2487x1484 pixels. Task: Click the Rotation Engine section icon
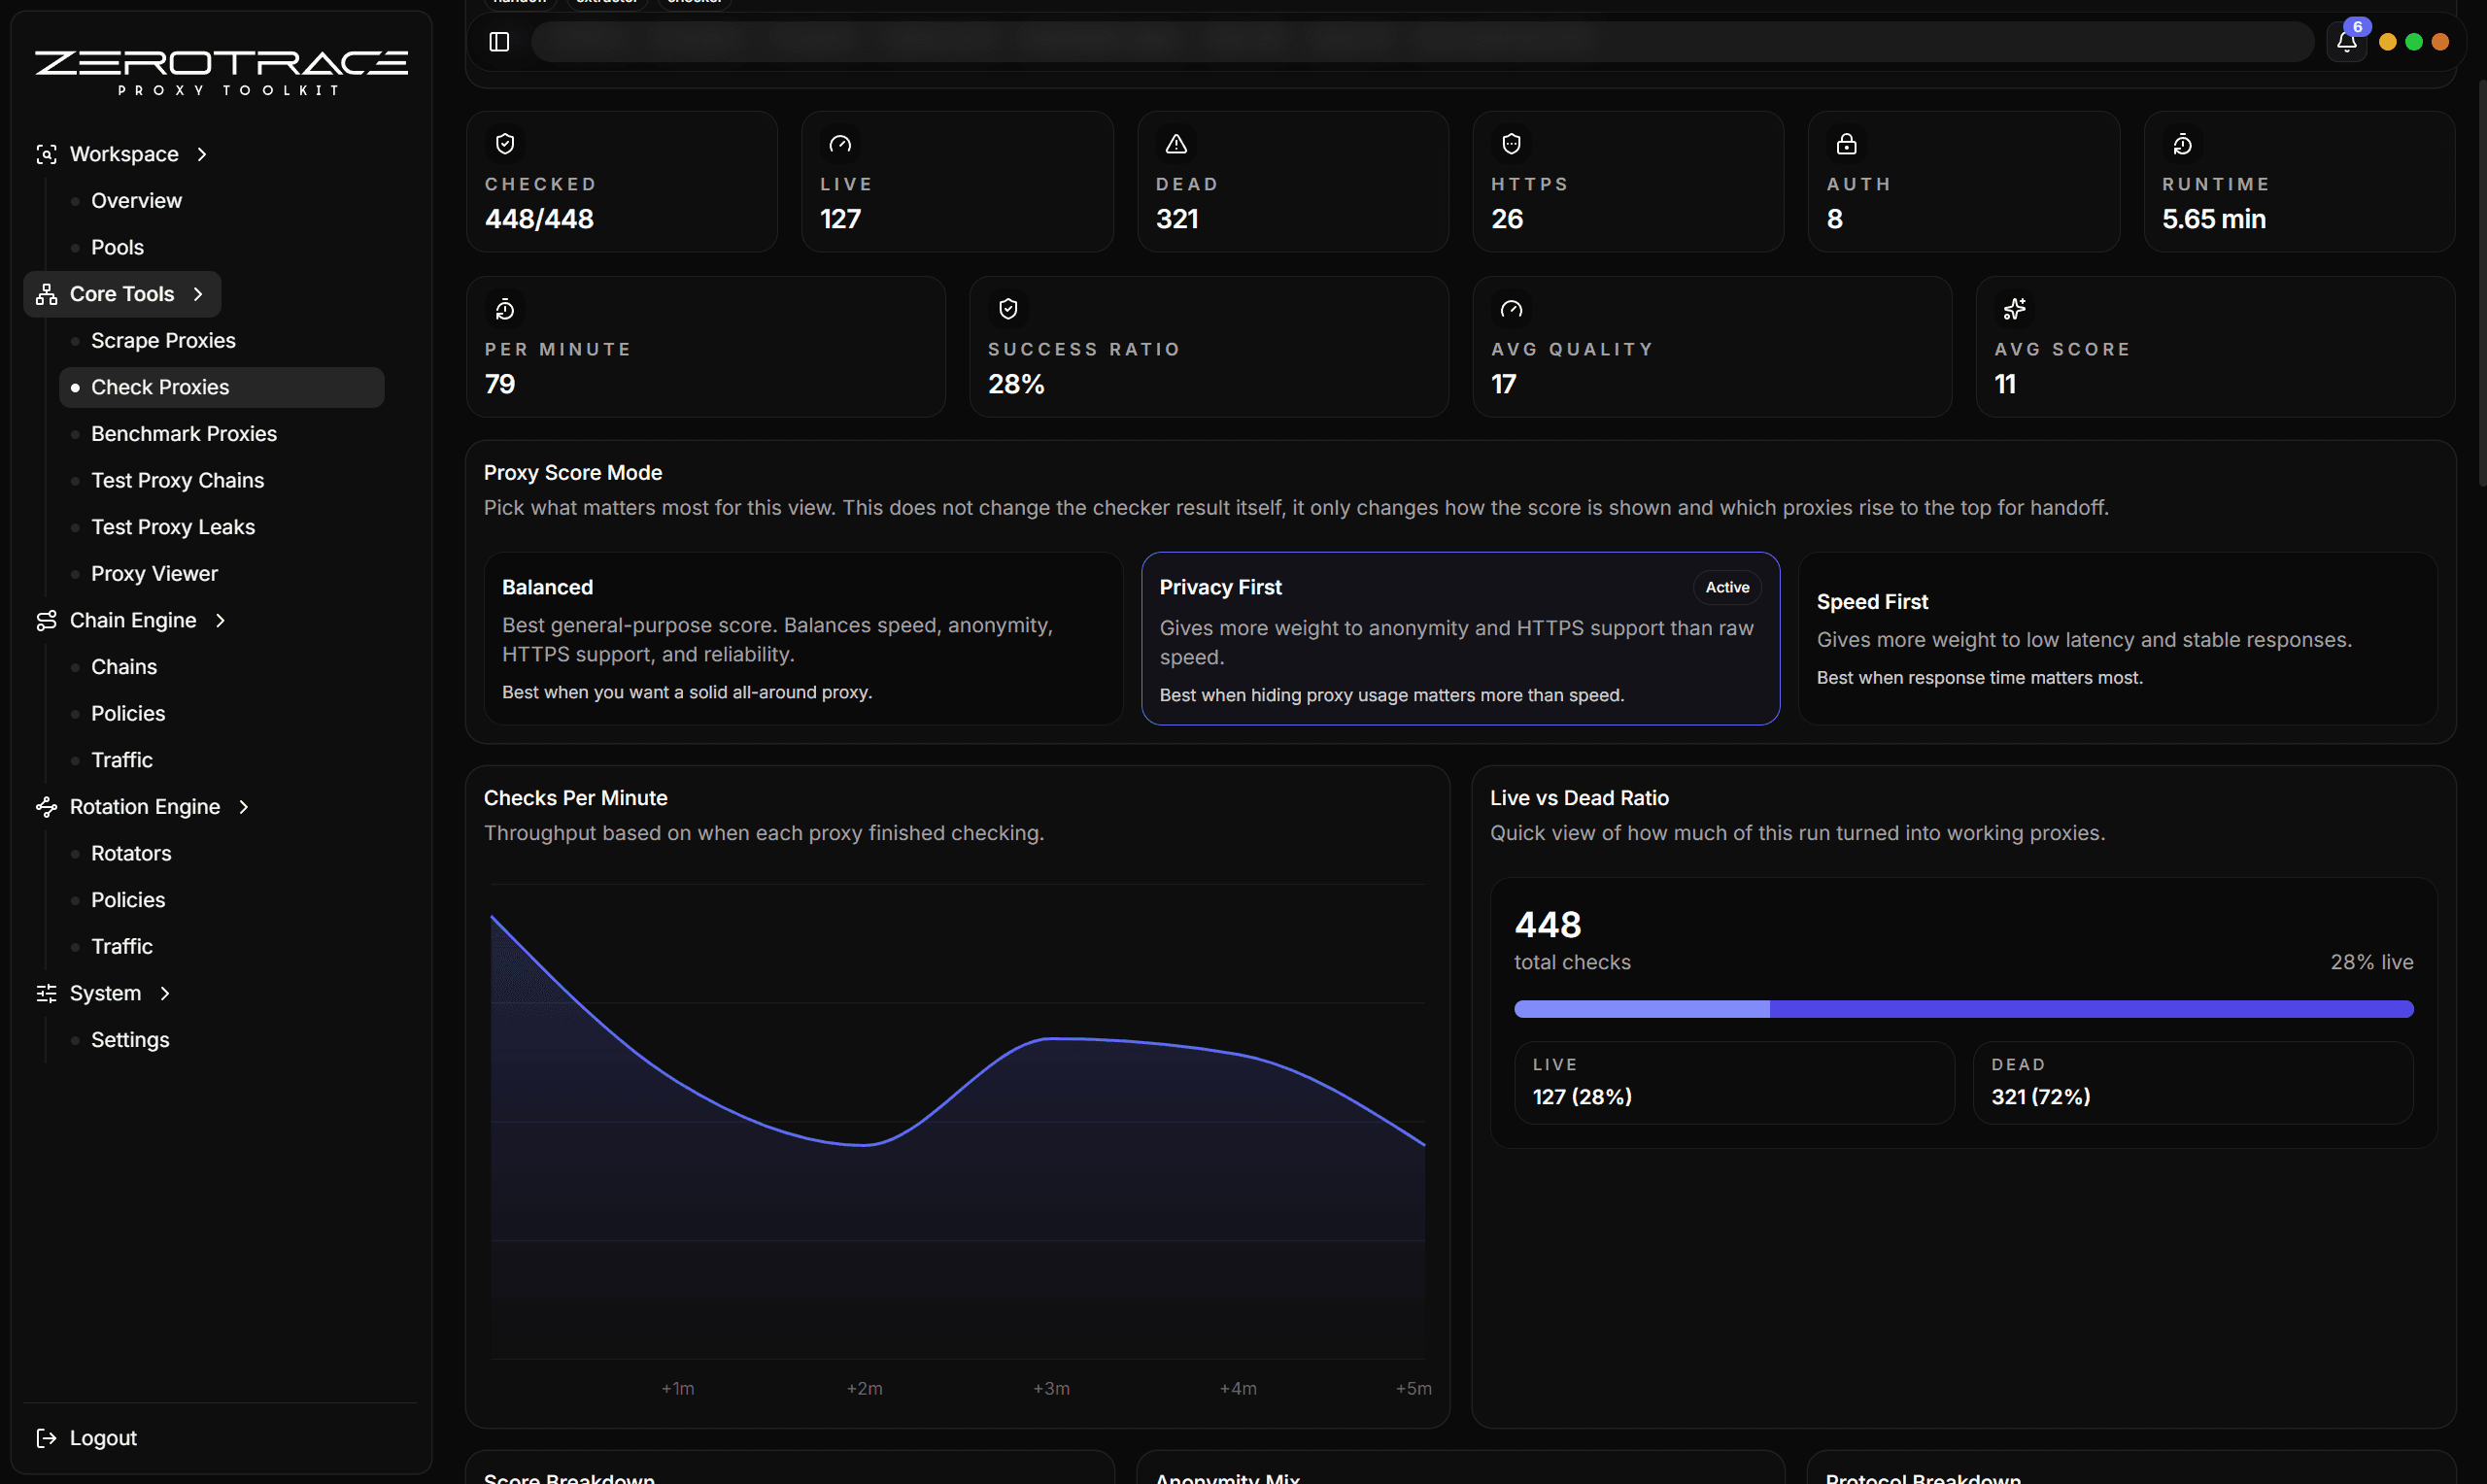point(46,807)
